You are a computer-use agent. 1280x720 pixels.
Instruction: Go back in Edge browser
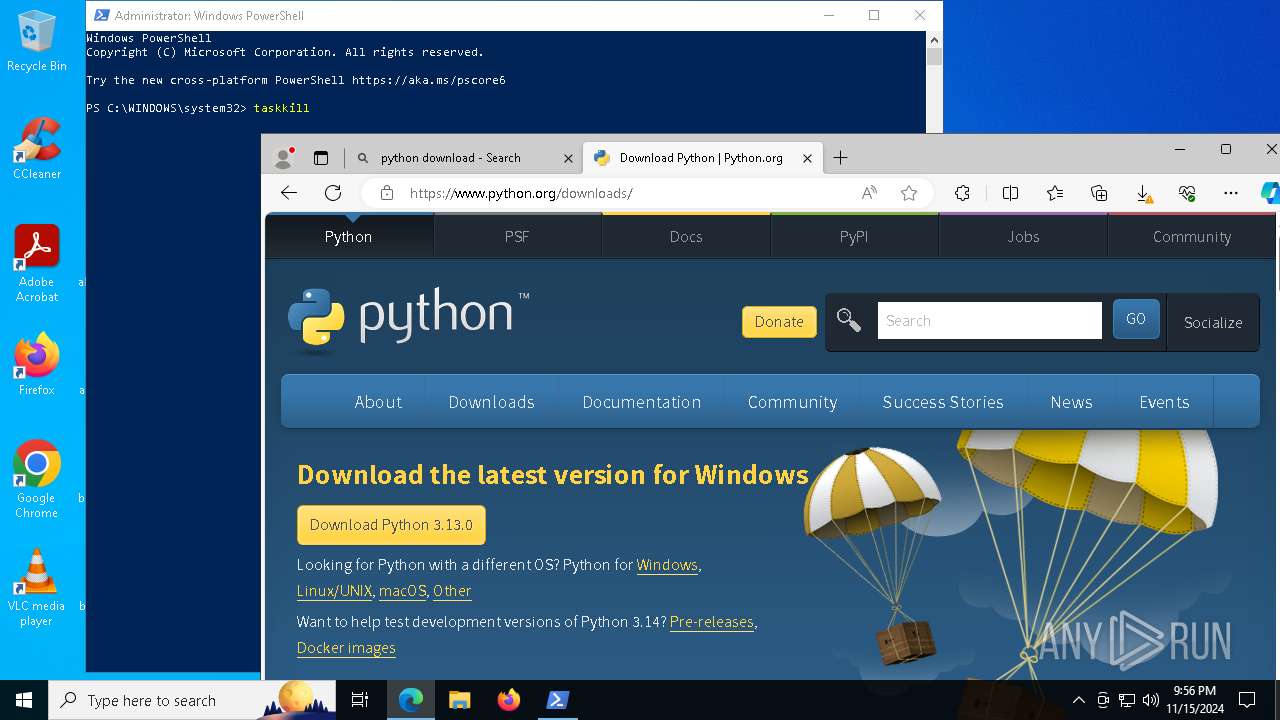[x=289, y=193]
